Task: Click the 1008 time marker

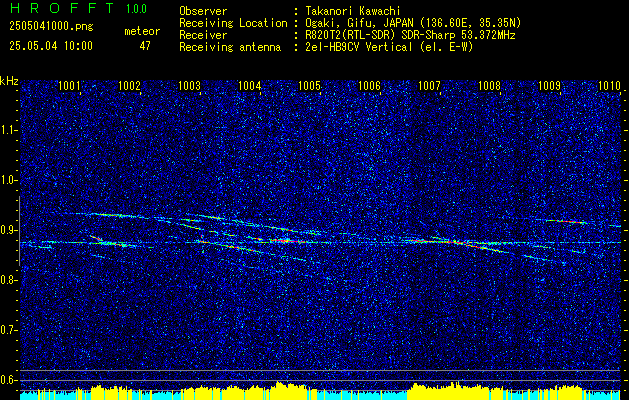Action: point(489,86)
